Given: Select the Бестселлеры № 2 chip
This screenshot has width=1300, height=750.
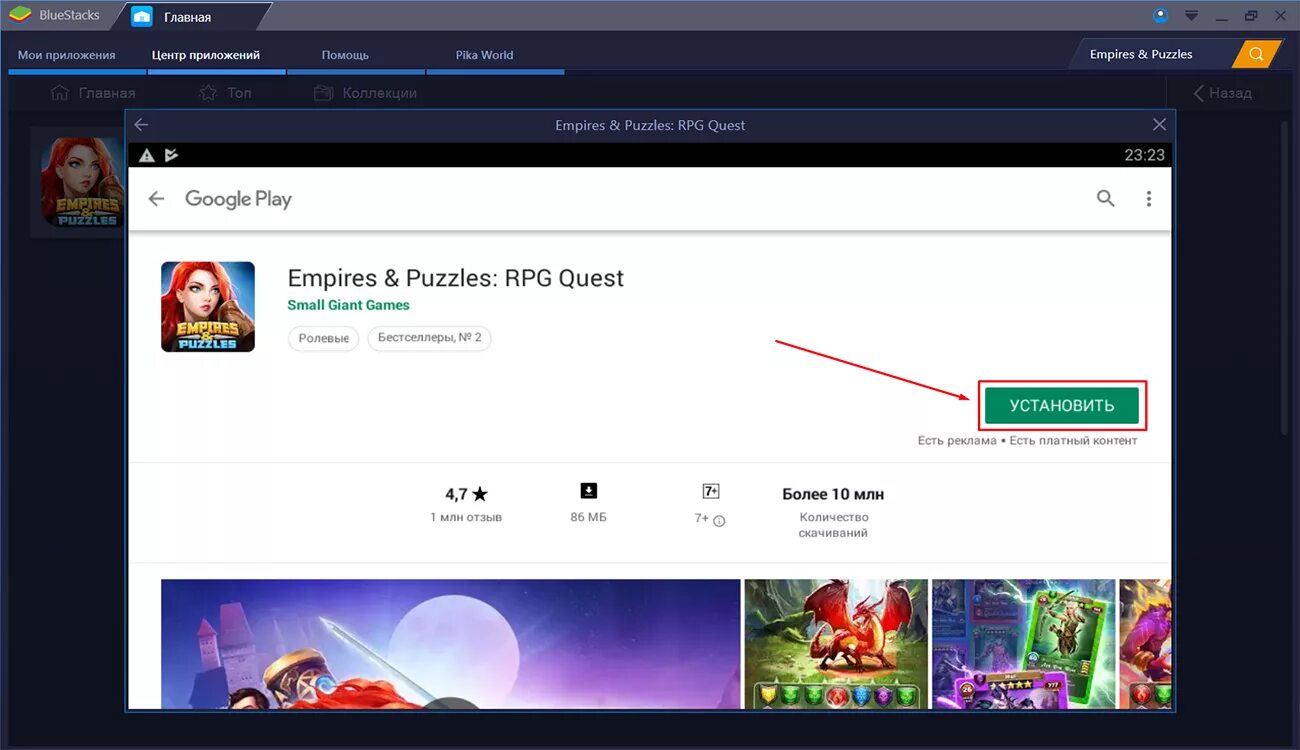Looking at the screenshot, I should 429,338.
